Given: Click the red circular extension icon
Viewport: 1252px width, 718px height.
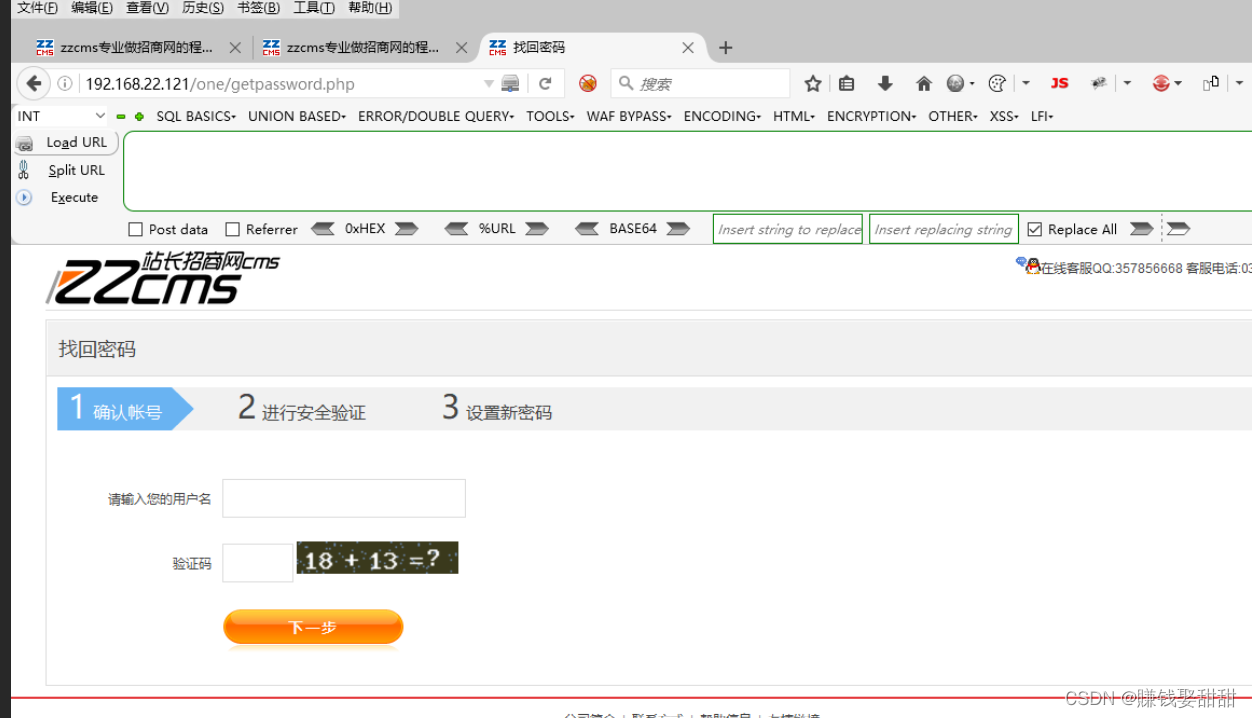Looking at the screenshot, I should [1161, 83].
